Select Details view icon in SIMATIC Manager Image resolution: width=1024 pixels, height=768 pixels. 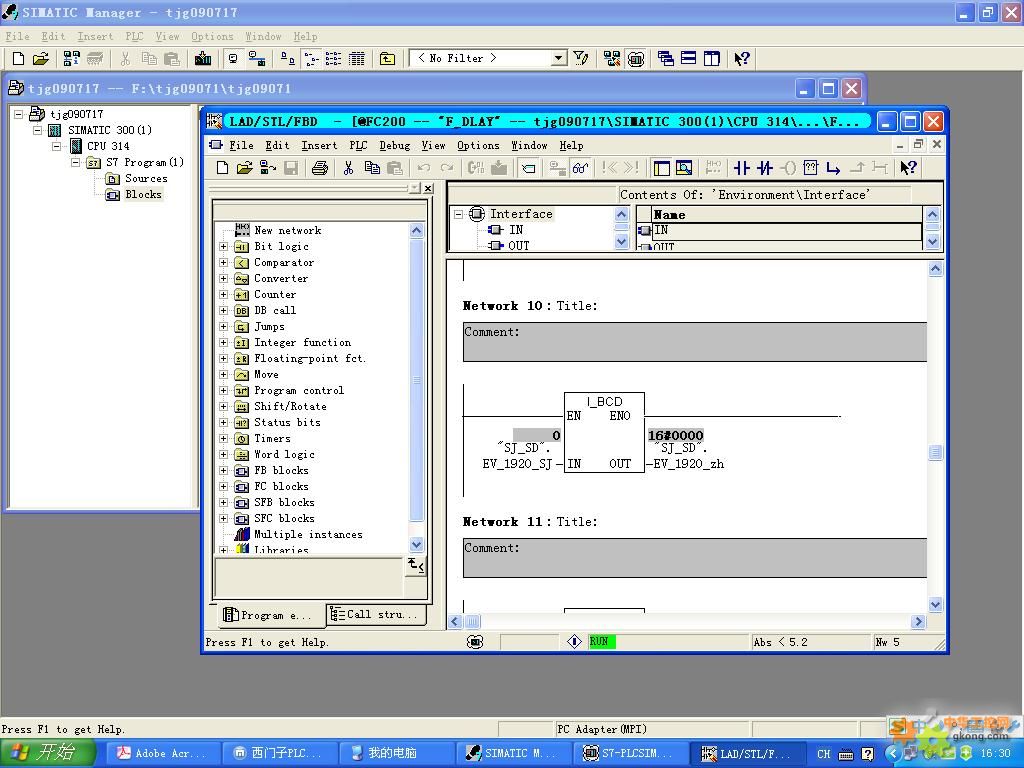click(357, 58)
